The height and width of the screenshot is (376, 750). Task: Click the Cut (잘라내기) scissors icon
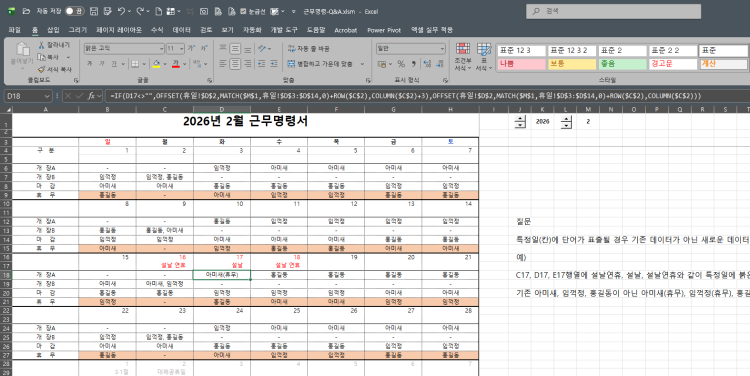[x=42, y=44]
